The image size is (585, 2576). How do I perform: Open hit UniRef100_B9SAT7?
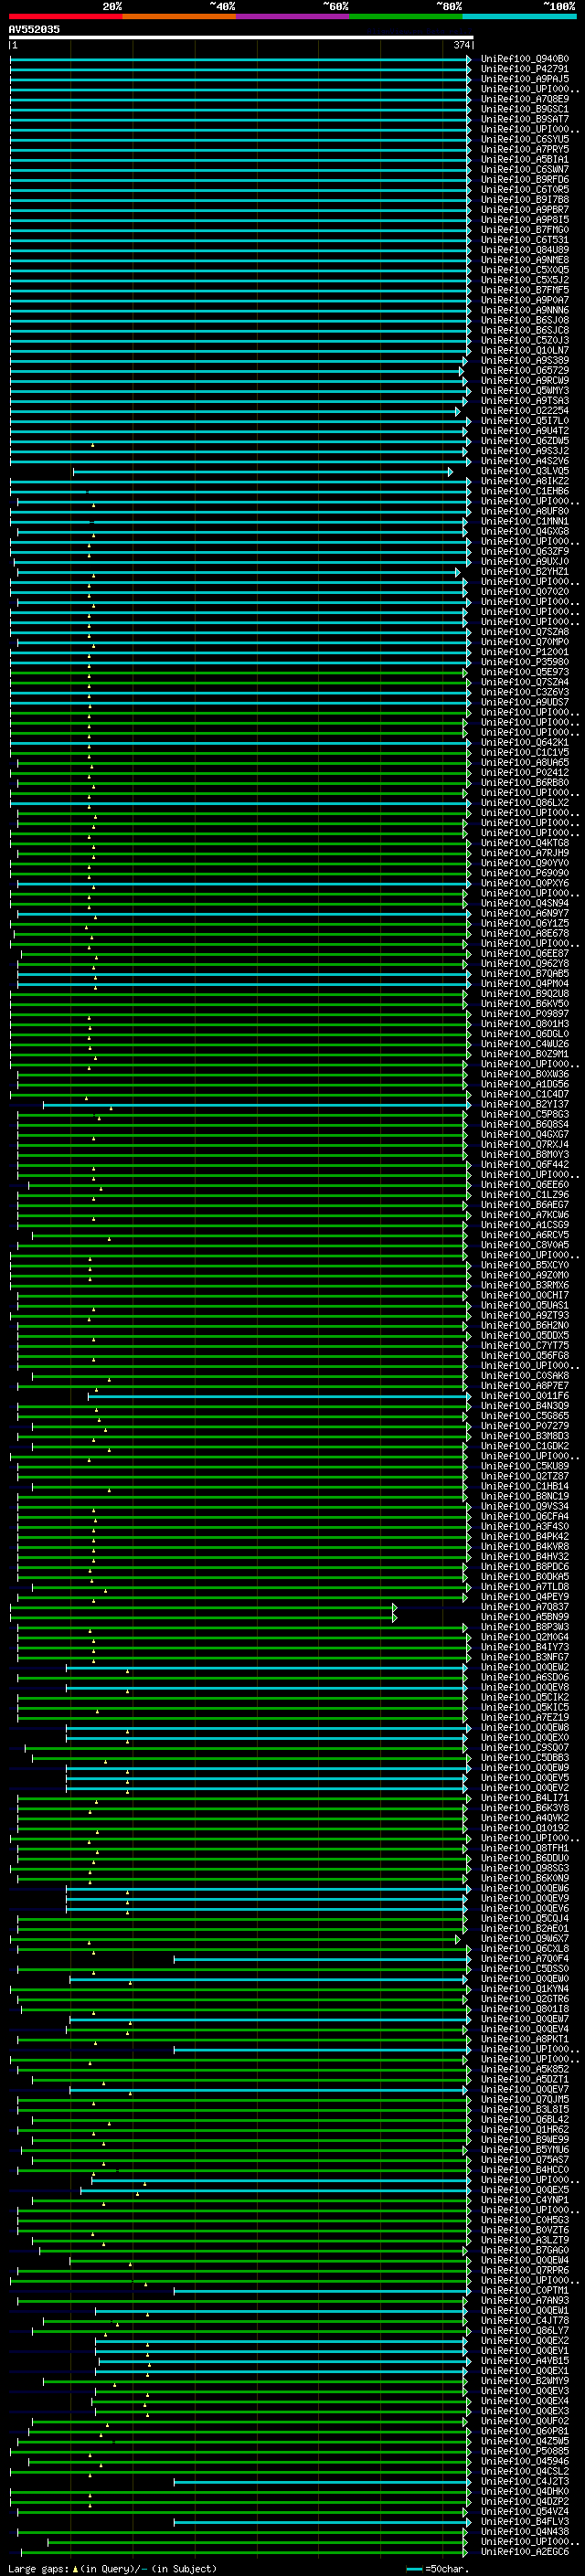coord(525,119)
